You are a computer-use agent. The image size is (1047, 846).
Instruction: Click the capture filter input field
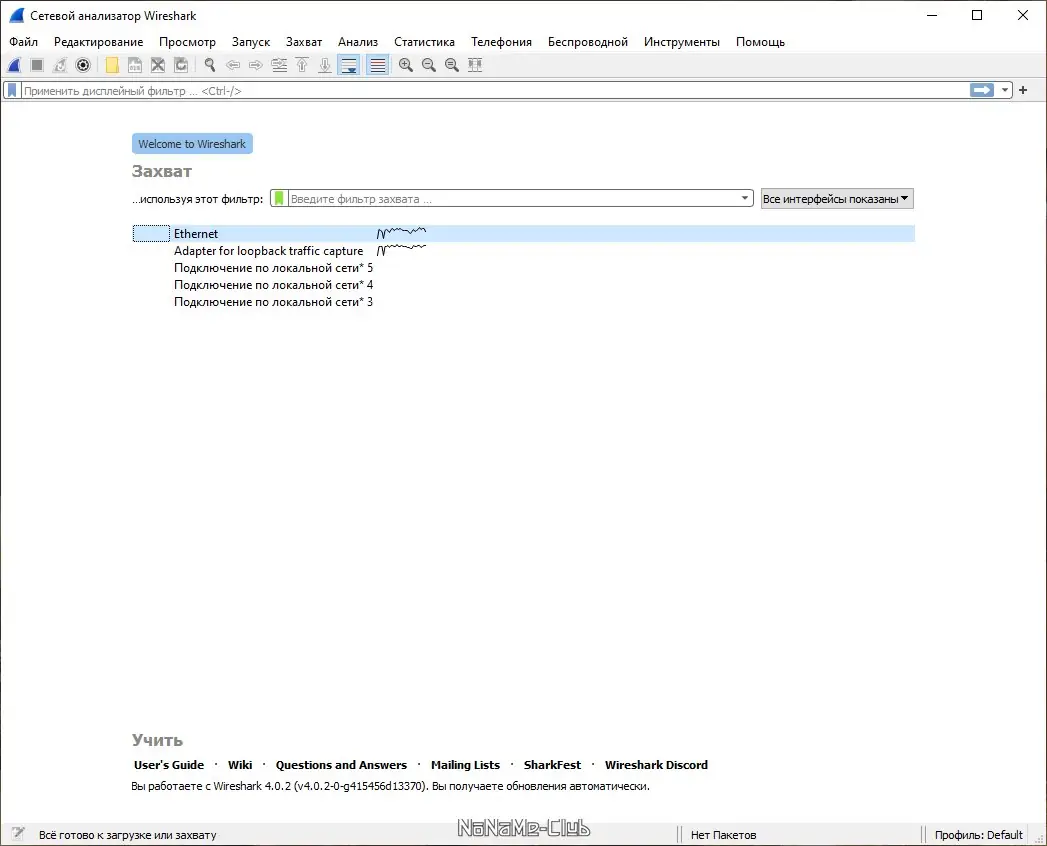(x=513, y=198)
